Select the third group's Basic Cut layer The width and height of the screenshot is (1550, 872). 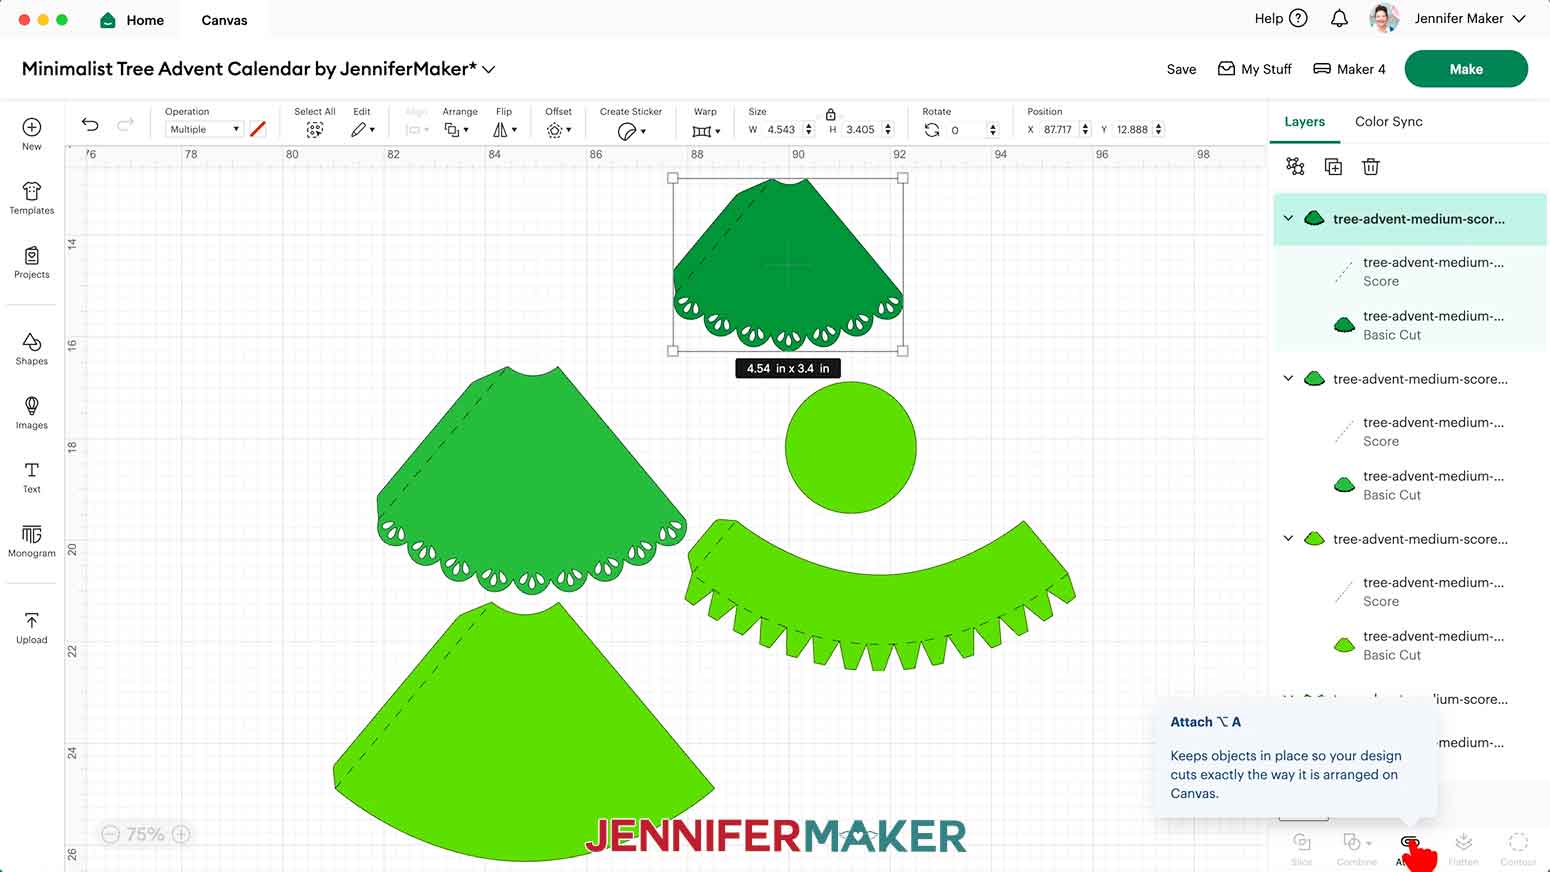1410,645
